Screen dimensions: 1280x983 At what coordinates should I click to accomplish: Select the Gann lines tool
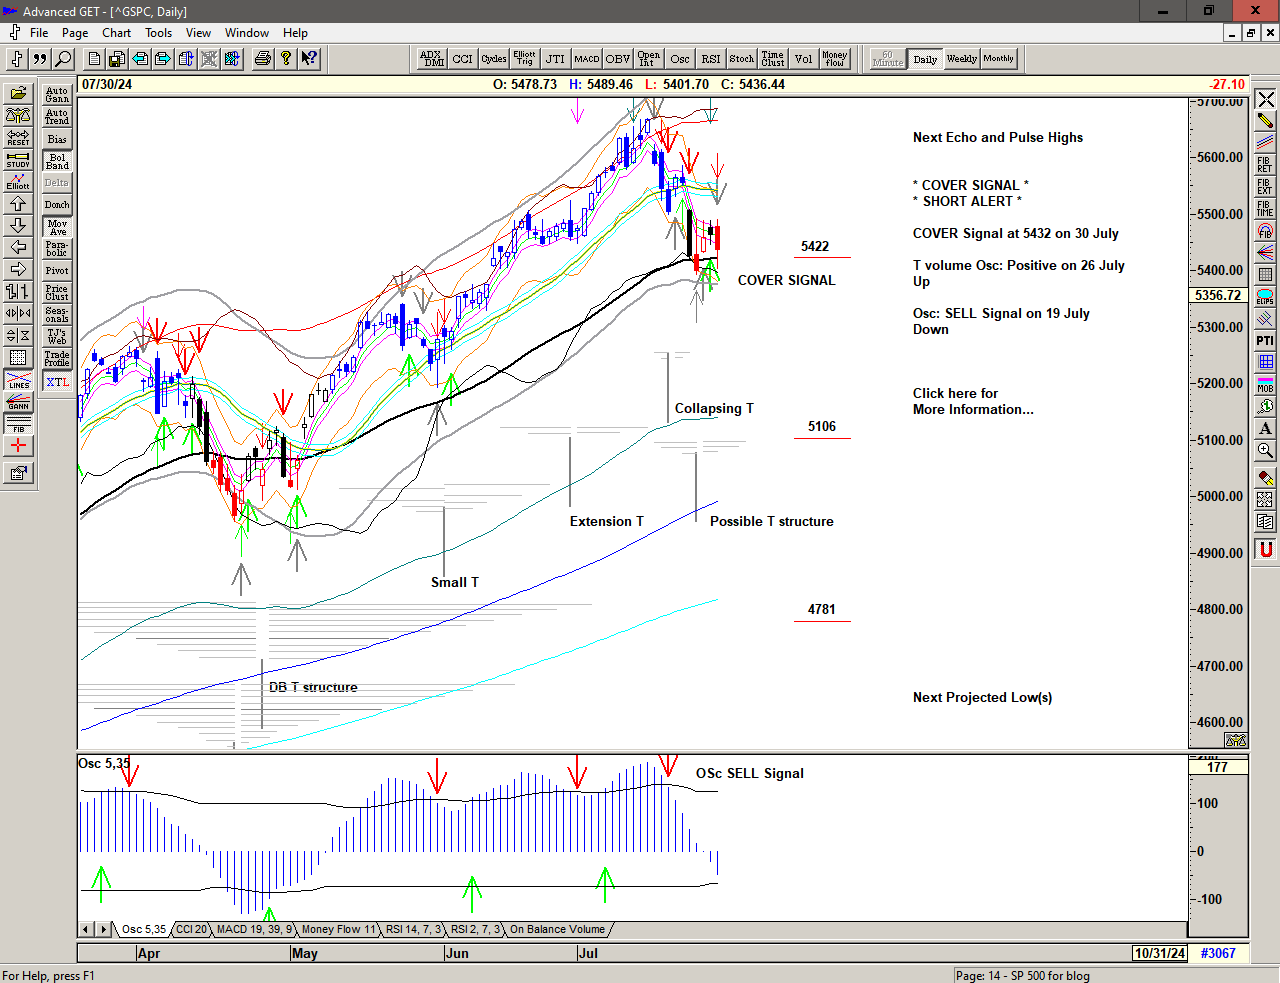point(18,402)
